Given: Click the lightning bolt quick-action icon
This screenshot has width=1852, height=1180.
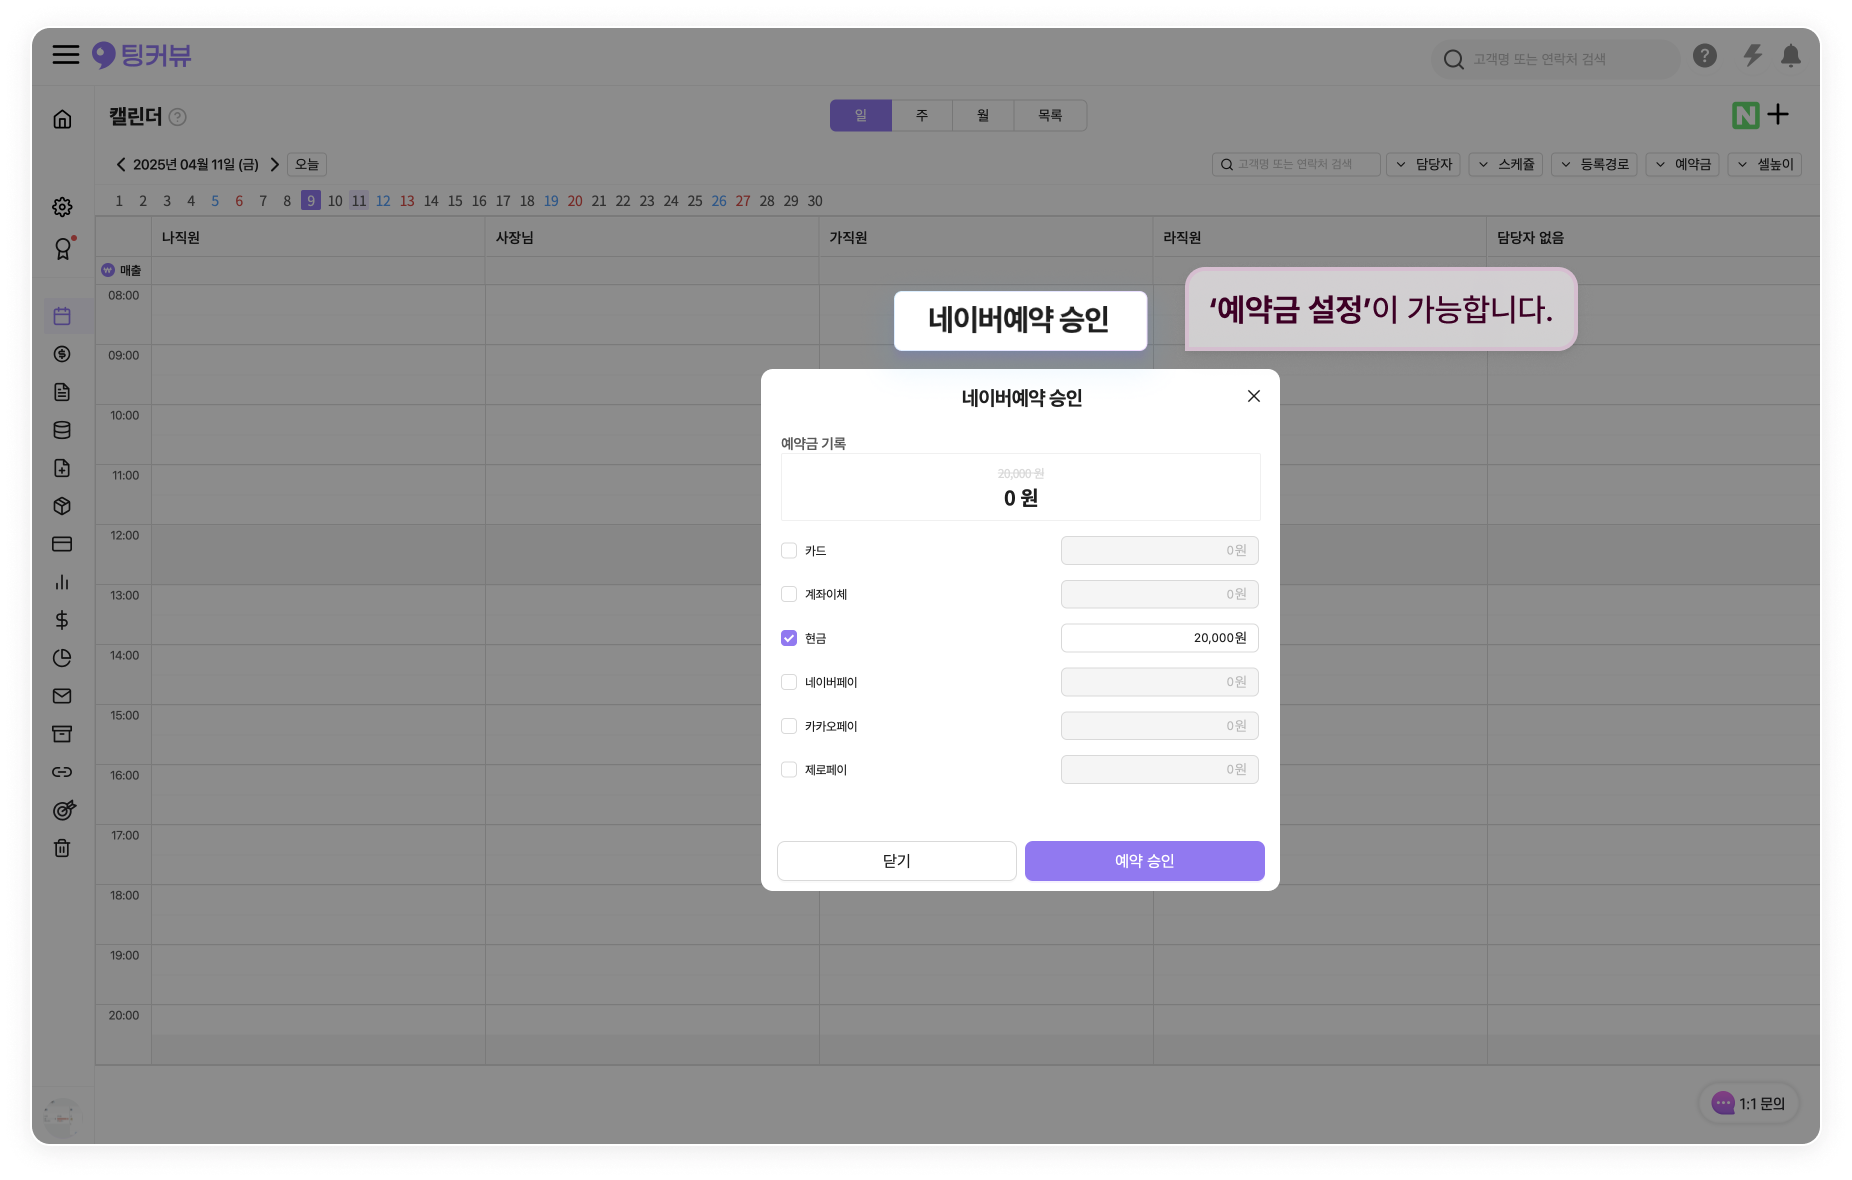Looking at the screenshot, I should click(1752, 56).
